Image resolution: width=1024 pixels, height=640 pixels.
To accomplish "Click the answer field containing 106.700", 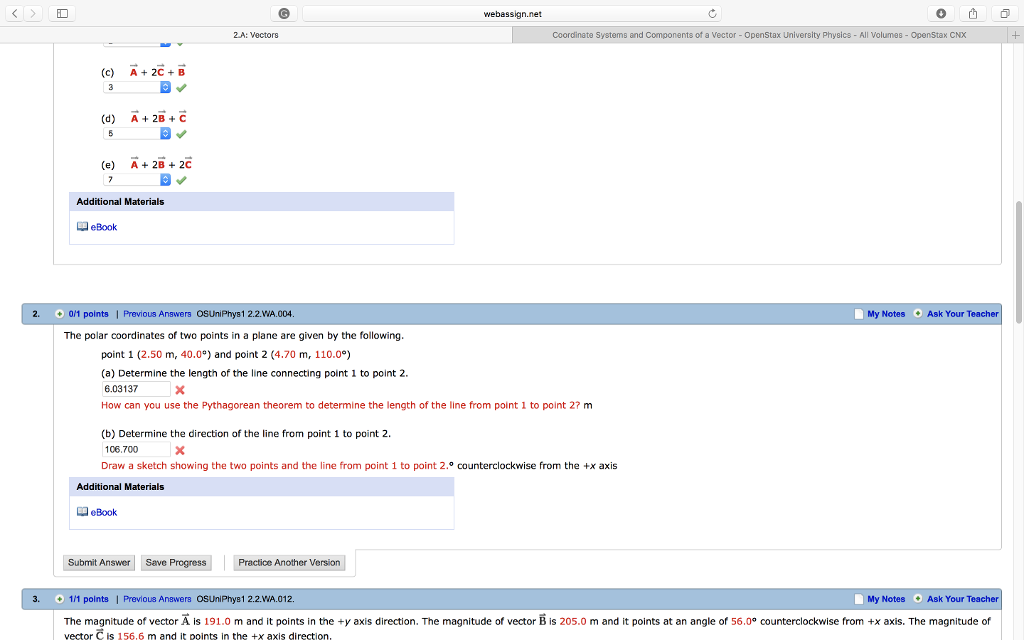I will [x=136, y=449].
